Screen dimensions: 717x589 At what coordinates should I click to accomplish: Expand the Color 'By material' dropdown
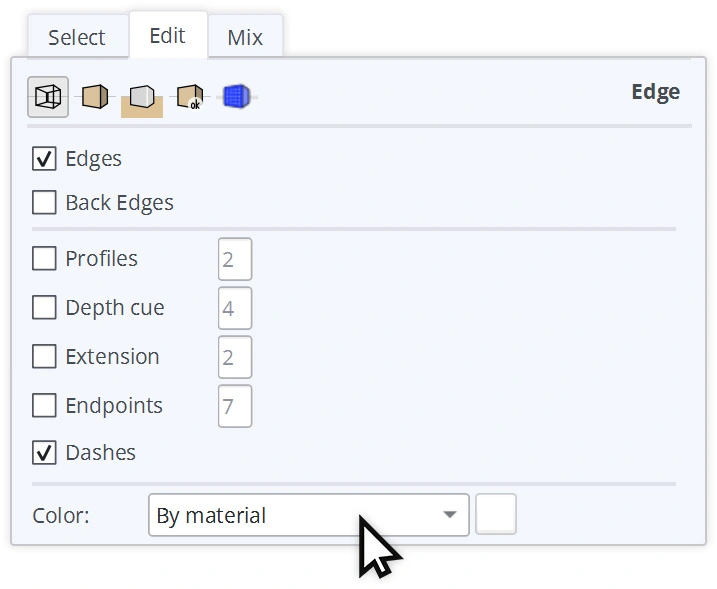[308, 516]
